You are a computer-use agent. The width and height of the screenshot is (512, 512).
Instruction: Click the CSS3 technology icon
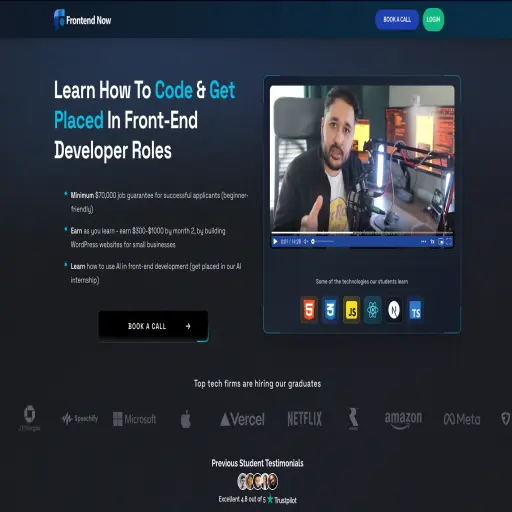click(x=330, y=310)
